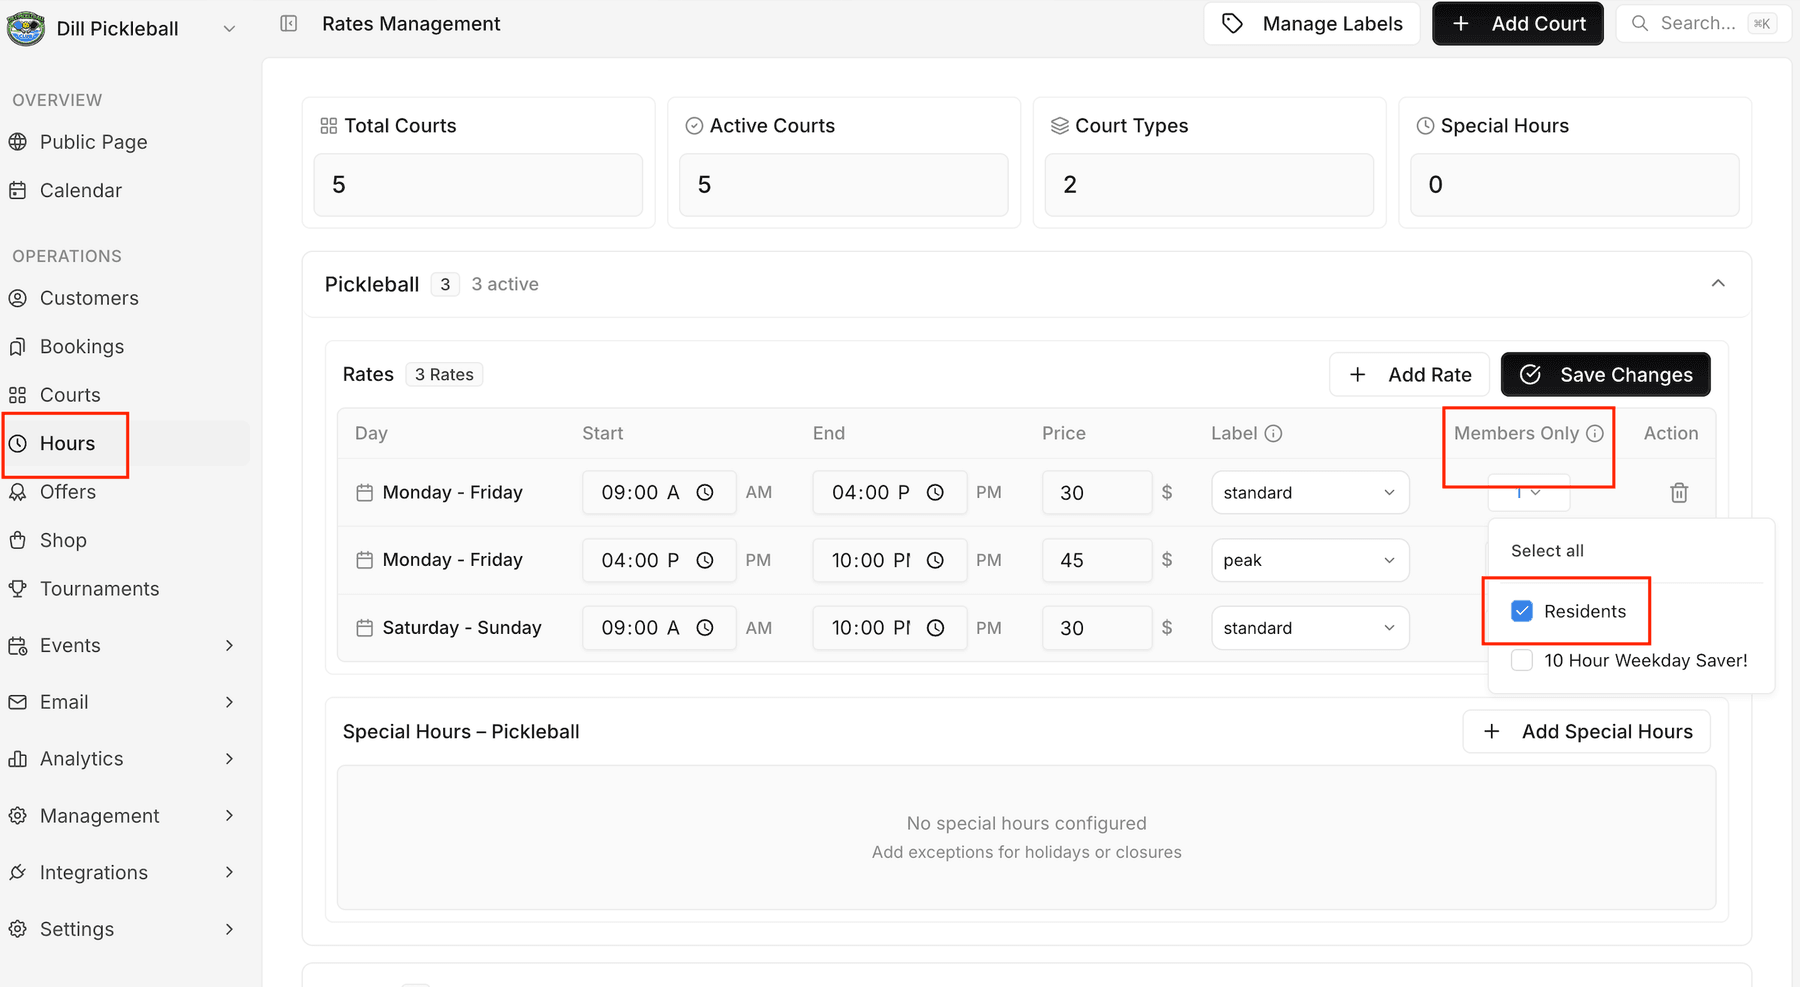Edit the price field showing 45
Screen dimensions: 1800x987
click(x=1097, y=560)
